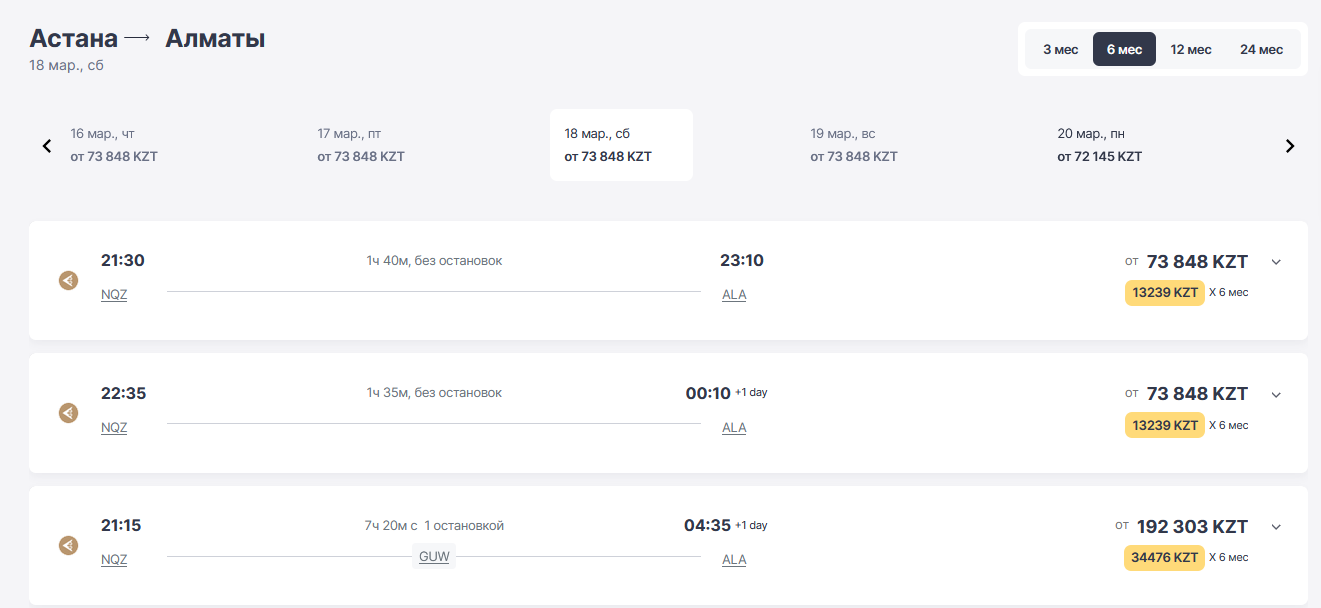
Task: Switch to the 20 мар., пн date
Action: tap(1100, 145)
